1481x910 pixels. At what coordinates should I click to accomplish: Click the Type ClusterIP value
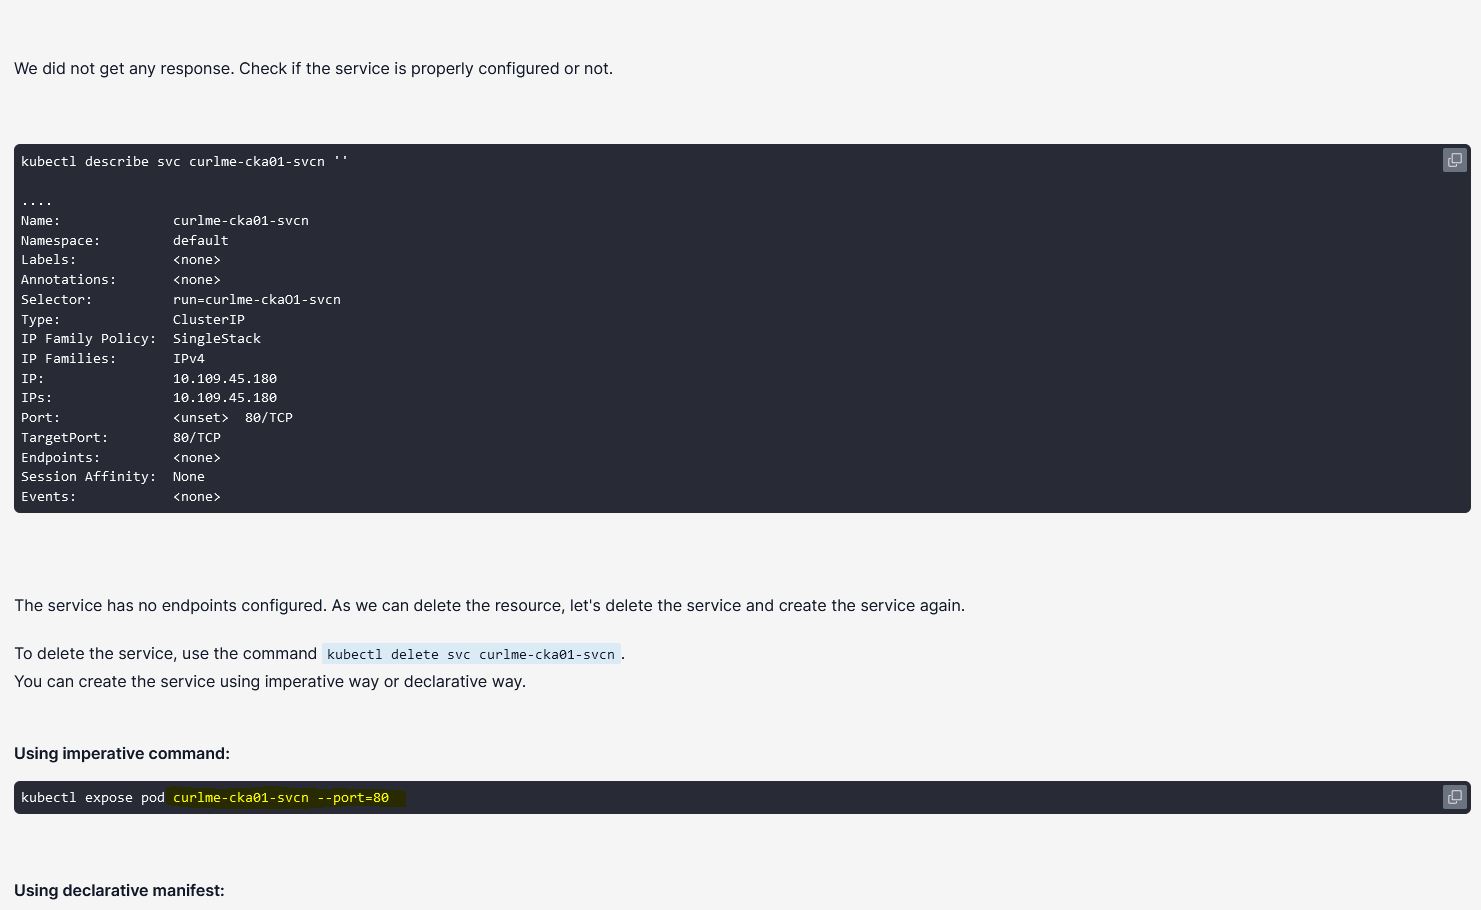click(x=208, y=320)
